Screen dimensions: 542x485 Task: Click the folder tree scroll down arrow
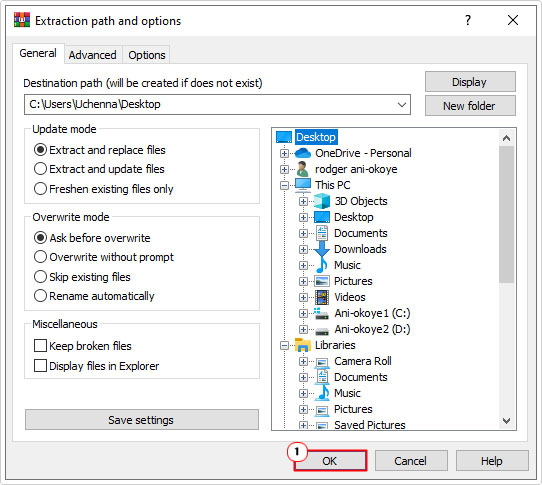pos(506,421)
